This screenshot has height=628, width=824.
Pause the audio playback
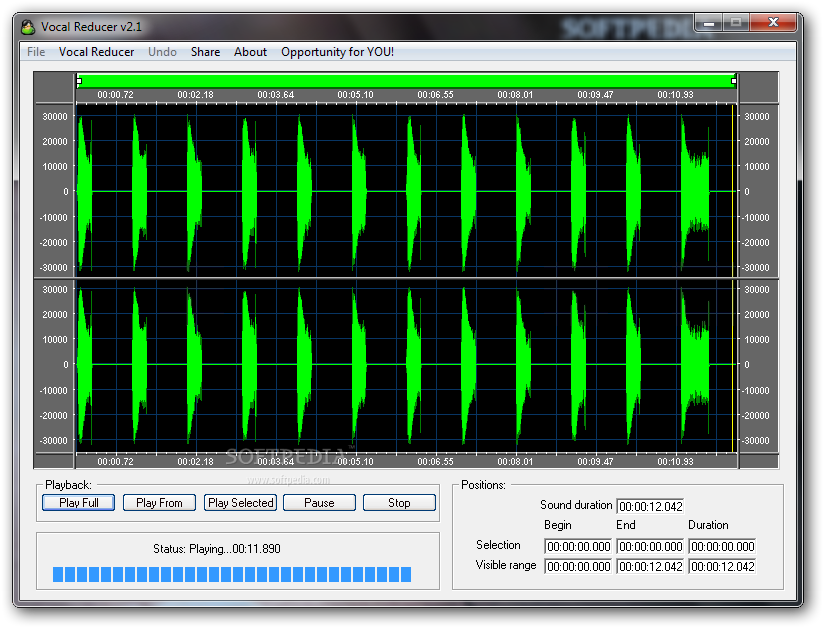(x=319, y=503)
